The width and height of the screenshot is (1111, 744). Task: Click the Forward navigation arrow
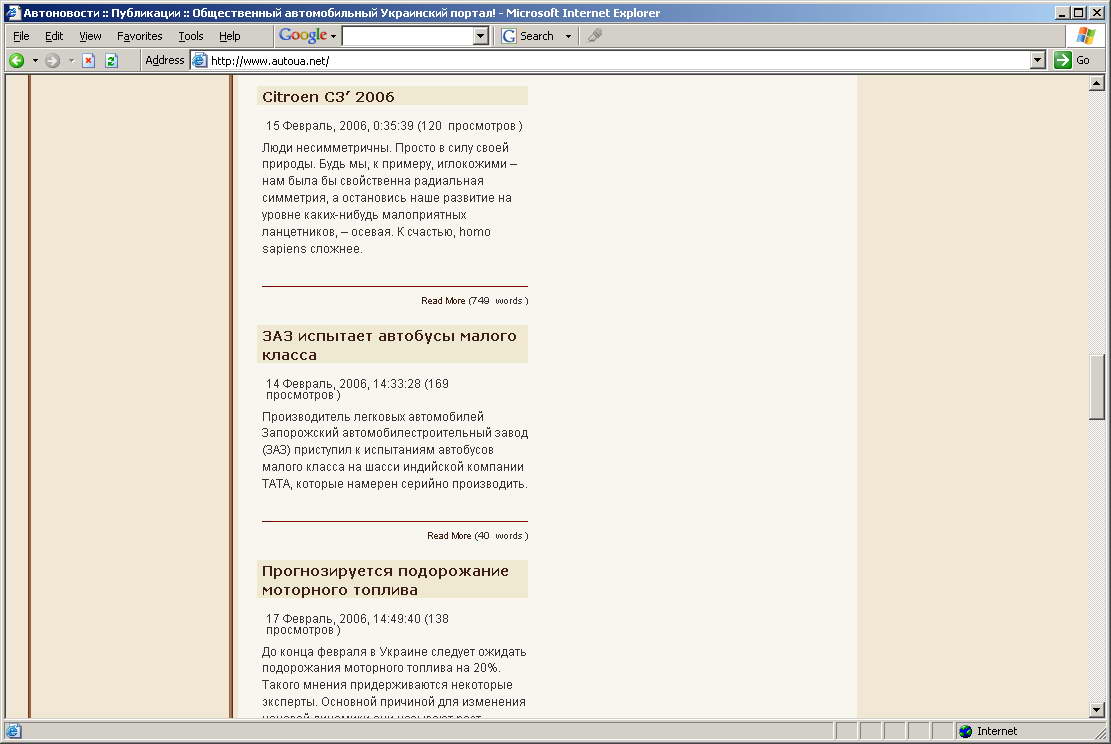[52, 60]
